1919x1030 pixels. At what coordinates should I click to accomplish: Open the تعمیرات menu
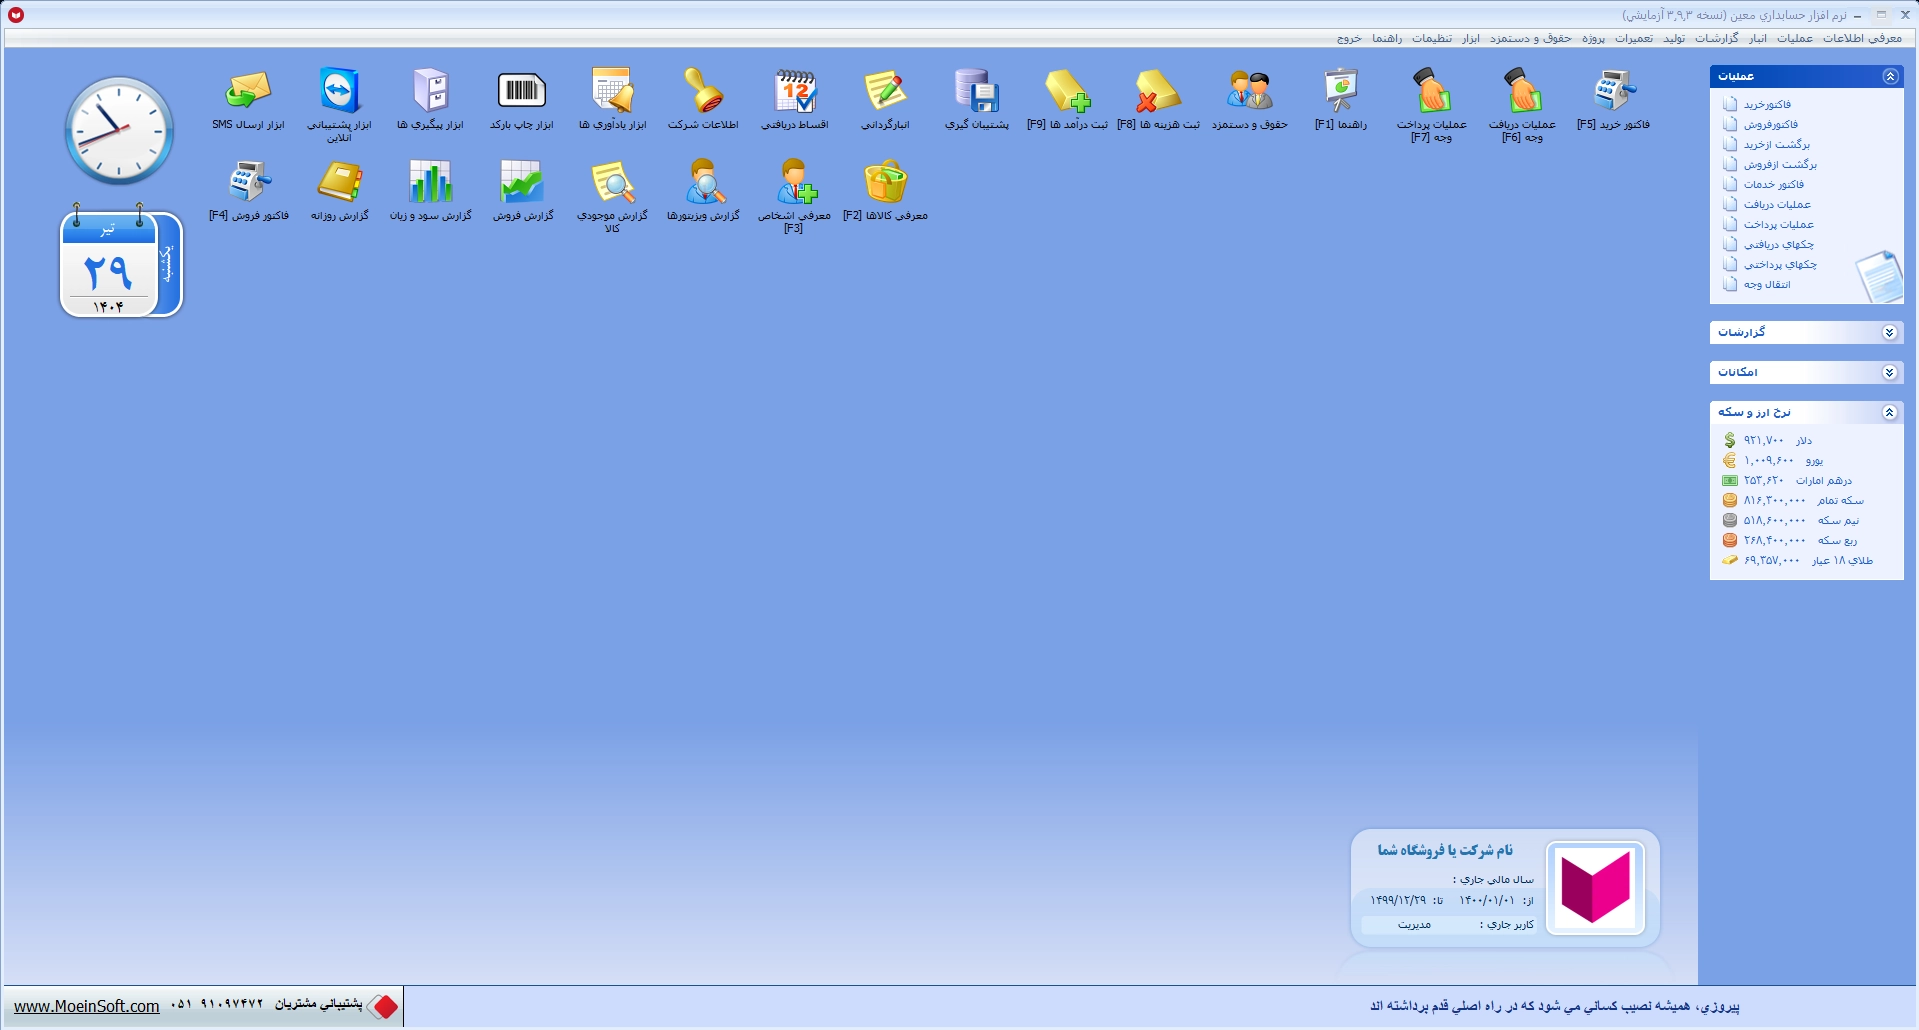1634,38
